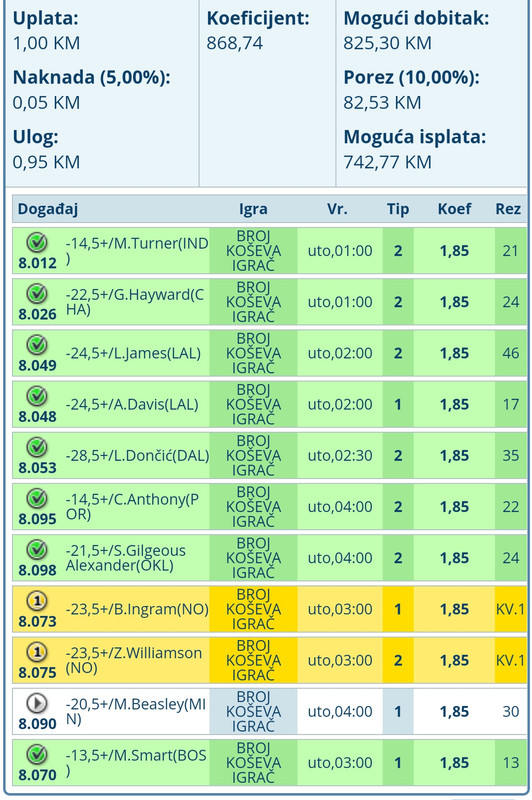Viewport: 532px width, 800px height.
Task: Click event code 8.090
Action: [x=37, y=723]
